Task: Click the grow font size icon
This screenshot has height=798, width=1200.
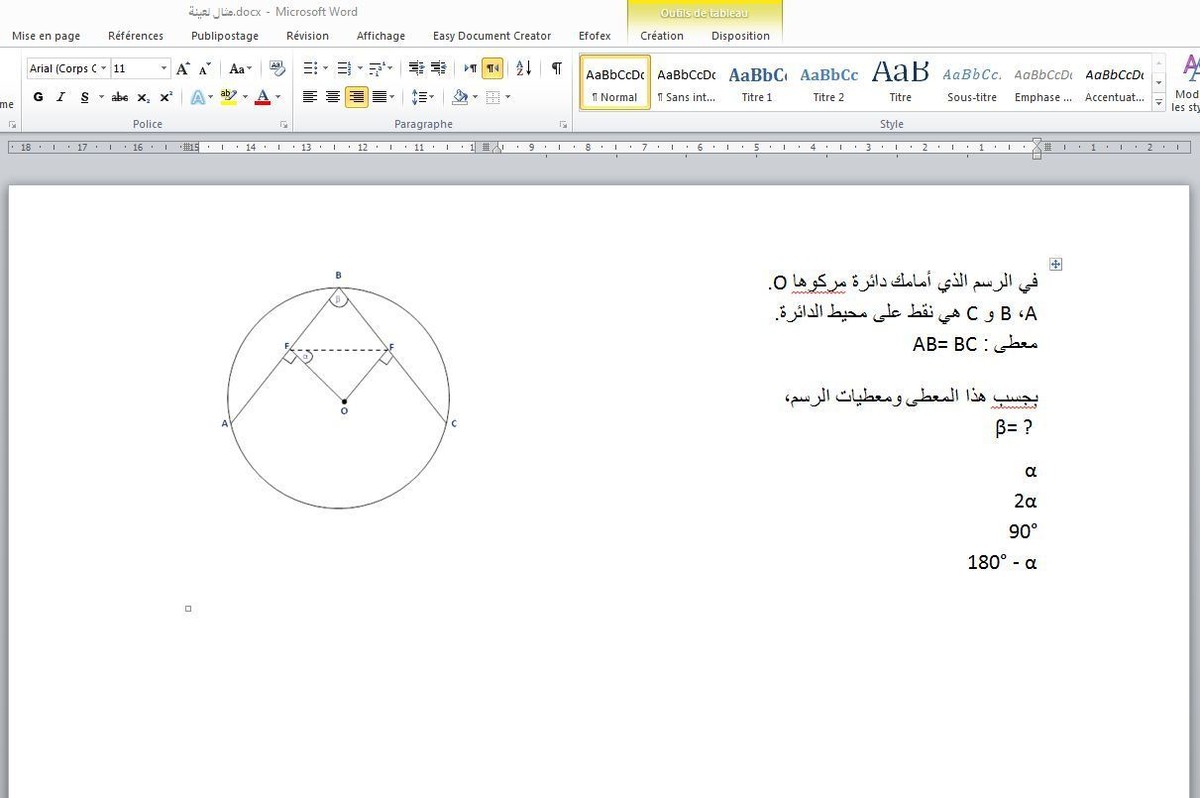Action: 183,68
